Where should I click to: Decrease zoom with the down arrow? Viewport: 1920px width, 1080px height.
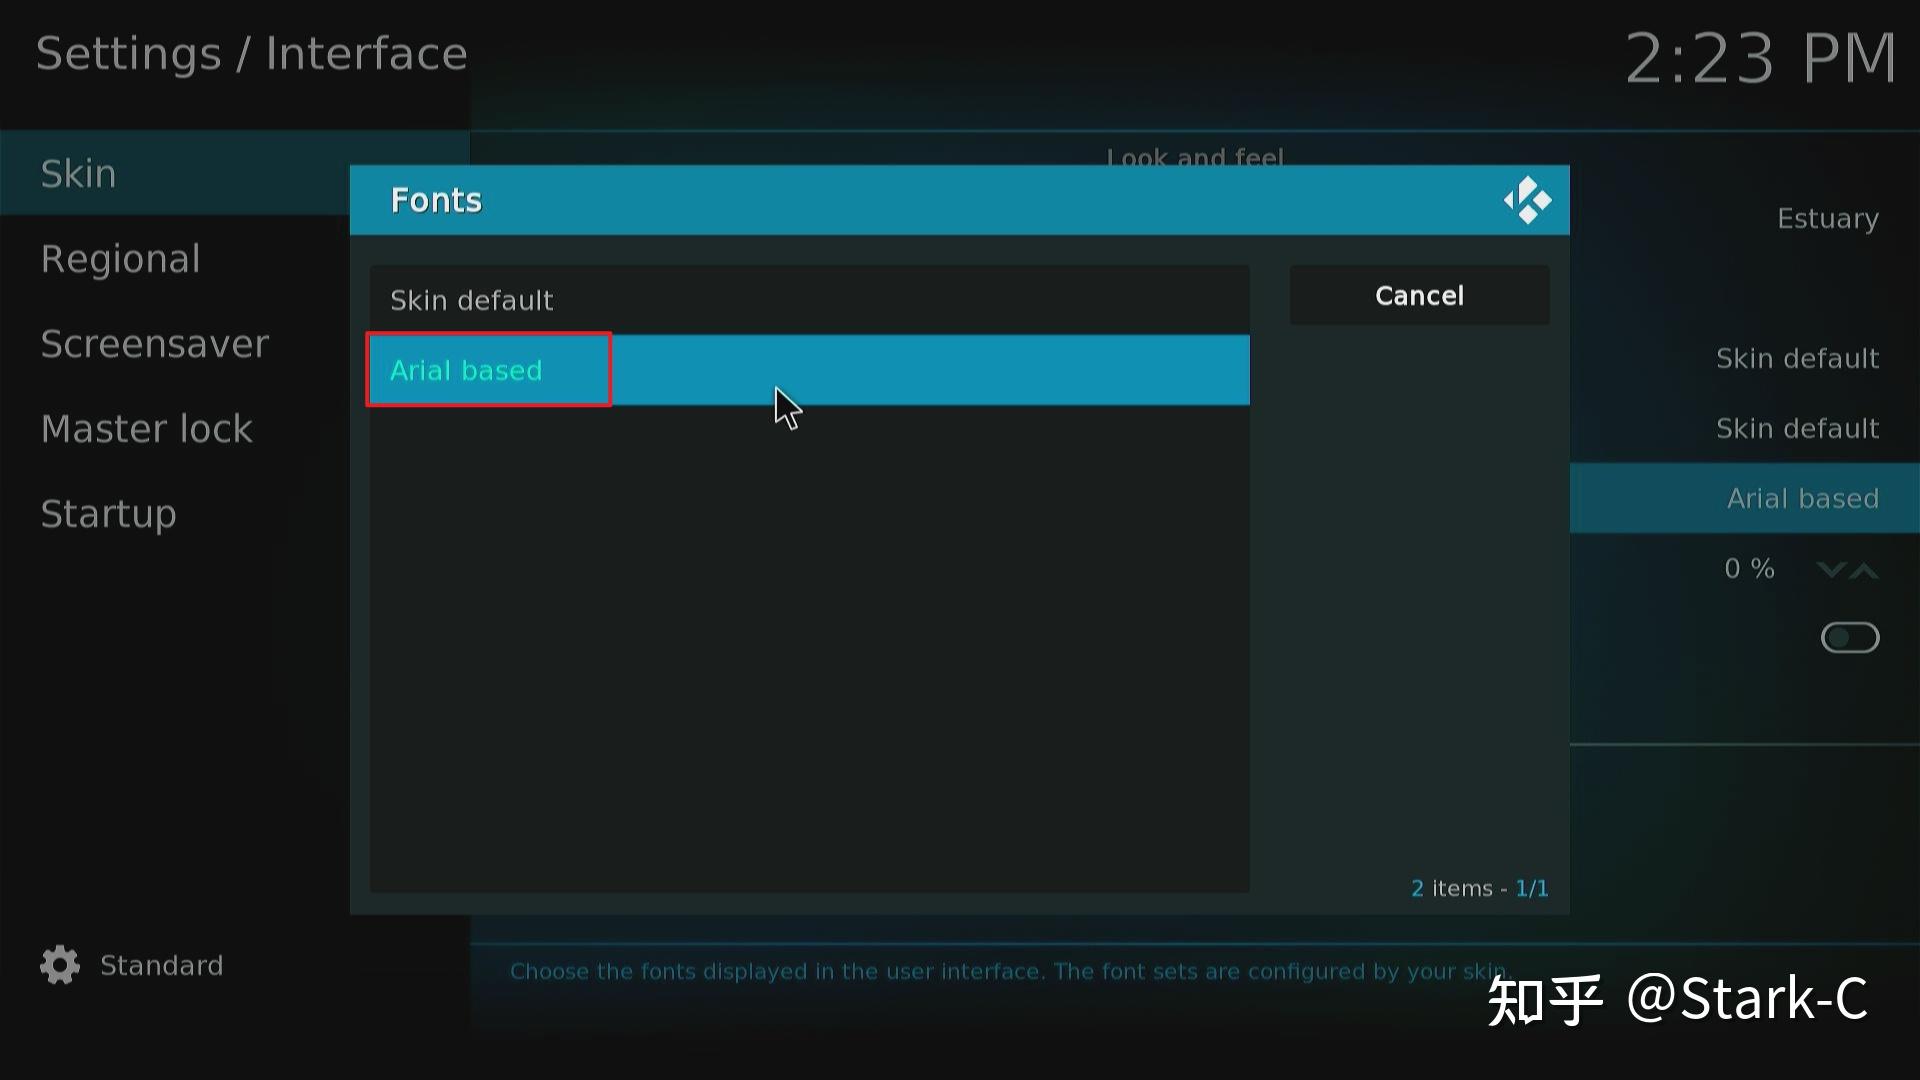pyautogui.click(x=1830, y=570)
